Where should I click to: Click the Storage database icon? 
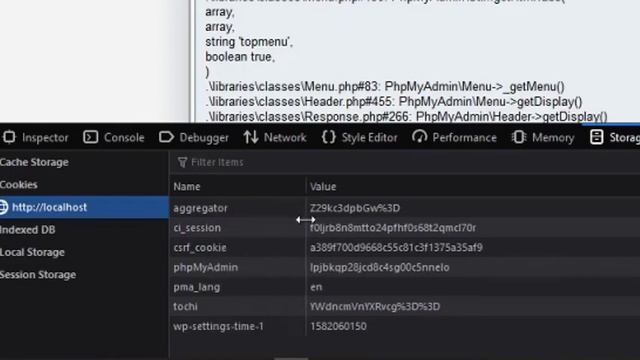pos(597,137)
